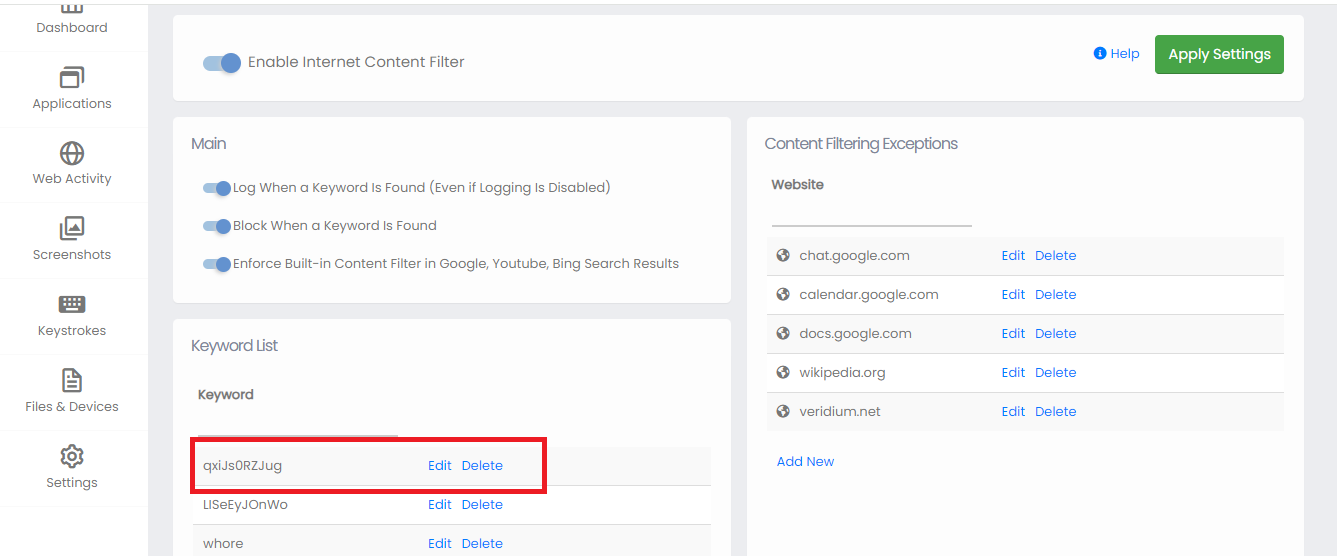Delete keyword whore
This screenshot has width=1337, height=556.
point(482,543)
